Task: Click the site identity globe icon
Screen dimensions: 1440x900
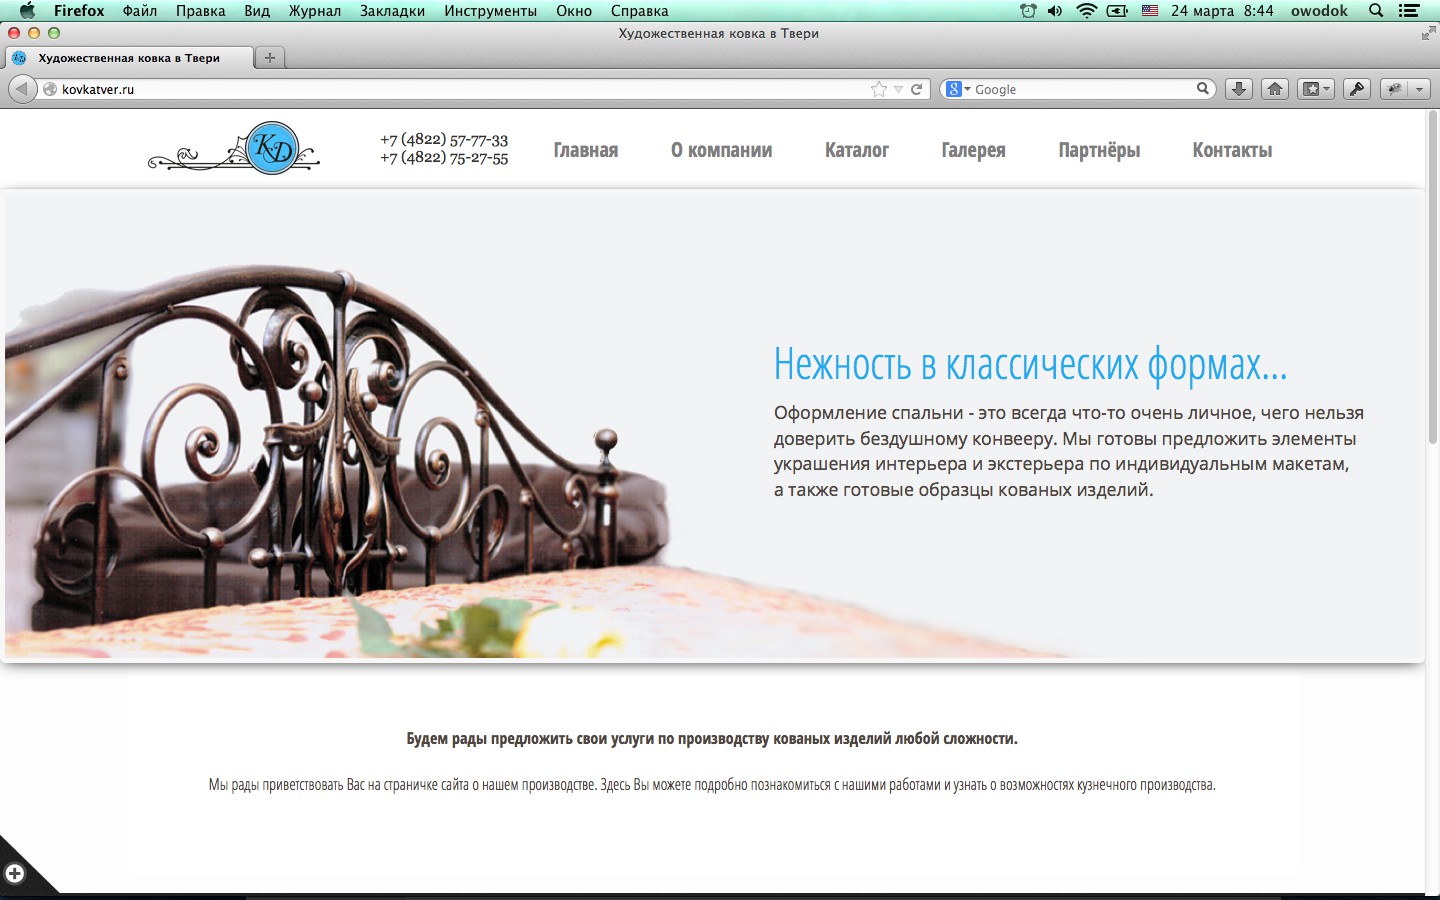Action: coord(50,89)
